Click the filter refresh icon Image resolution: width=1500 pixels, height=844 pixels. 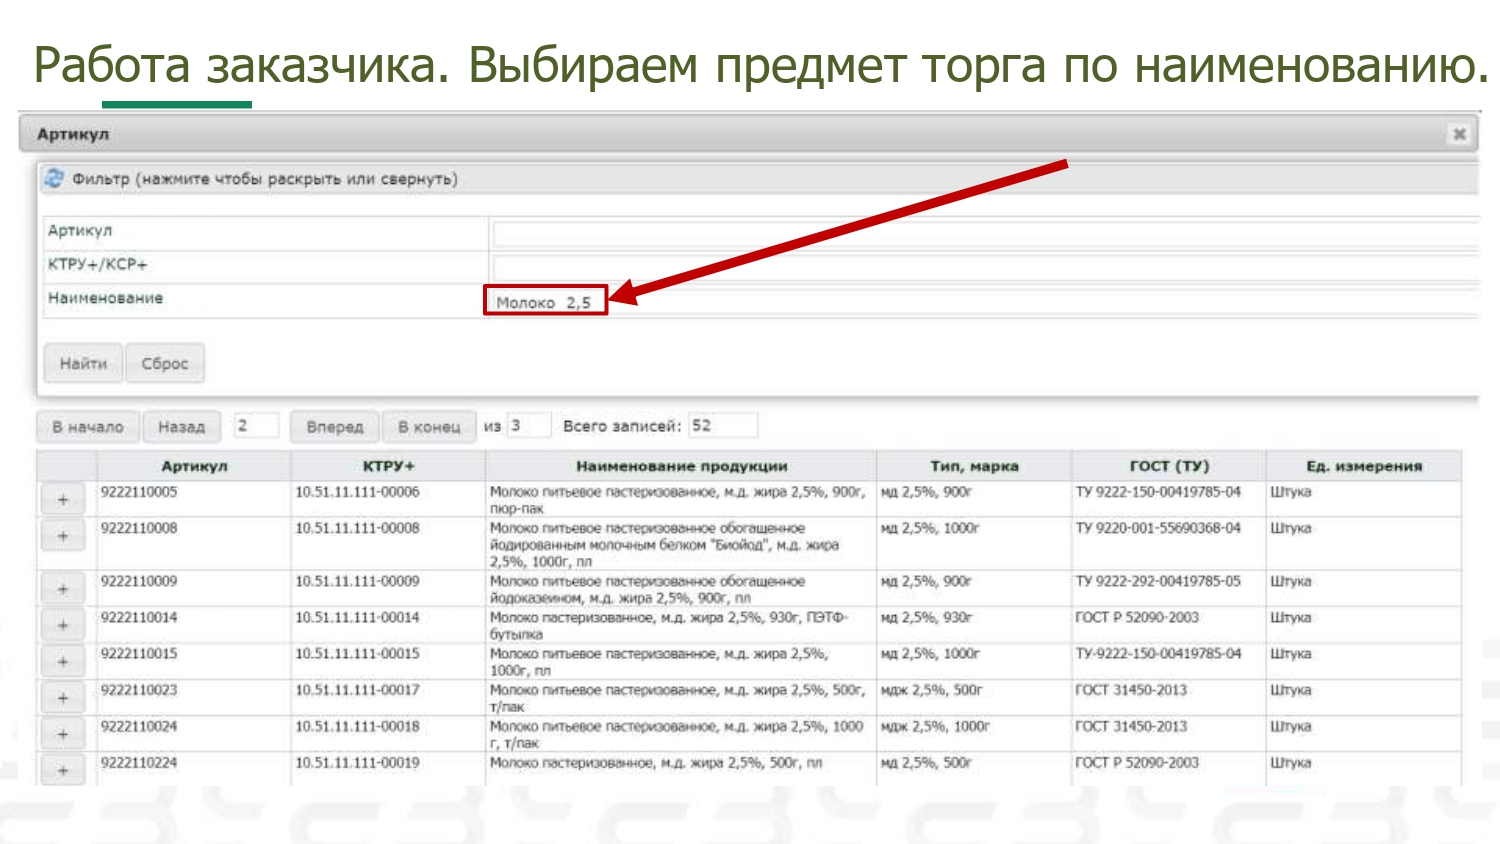pos(53,179)
